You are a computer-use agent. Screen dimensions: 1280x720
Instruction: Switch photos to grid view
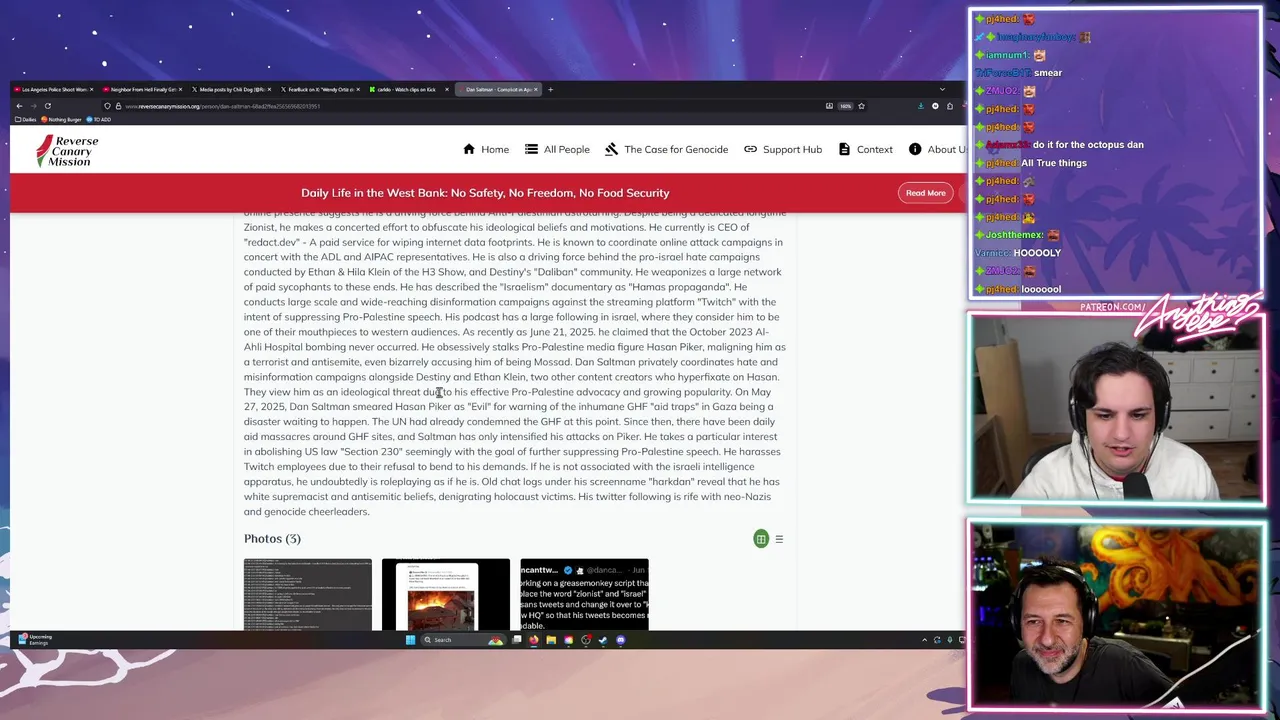pyautogui.click(x=761, y=539)
